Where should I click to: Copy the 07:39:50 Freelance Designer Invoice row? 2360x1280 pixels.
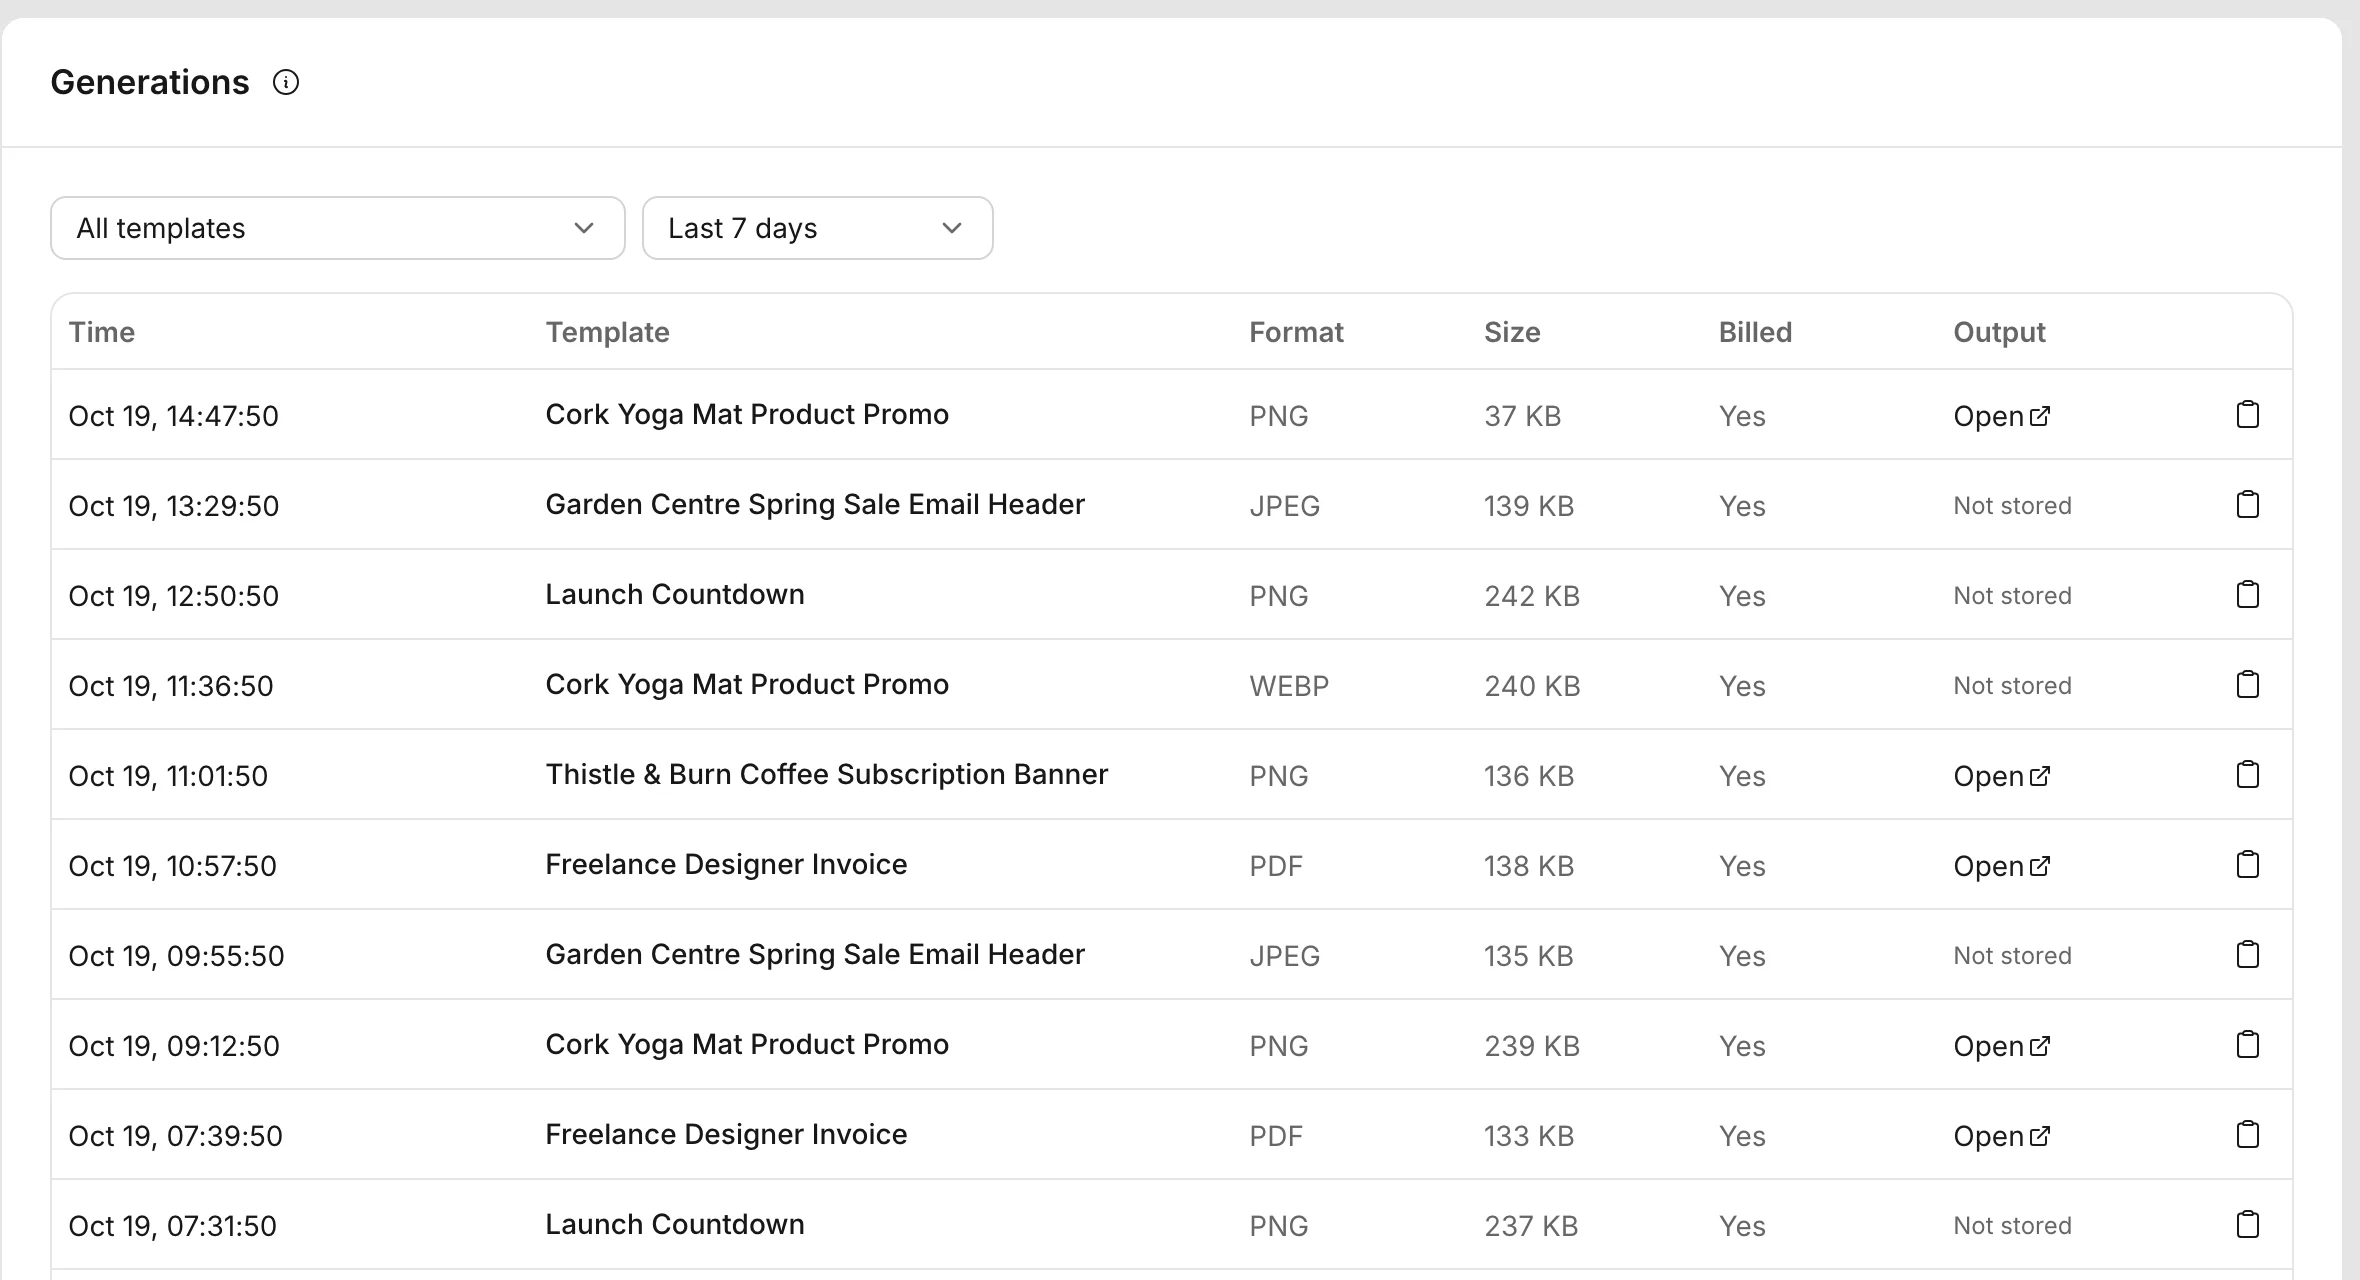pos(2247,1134)
